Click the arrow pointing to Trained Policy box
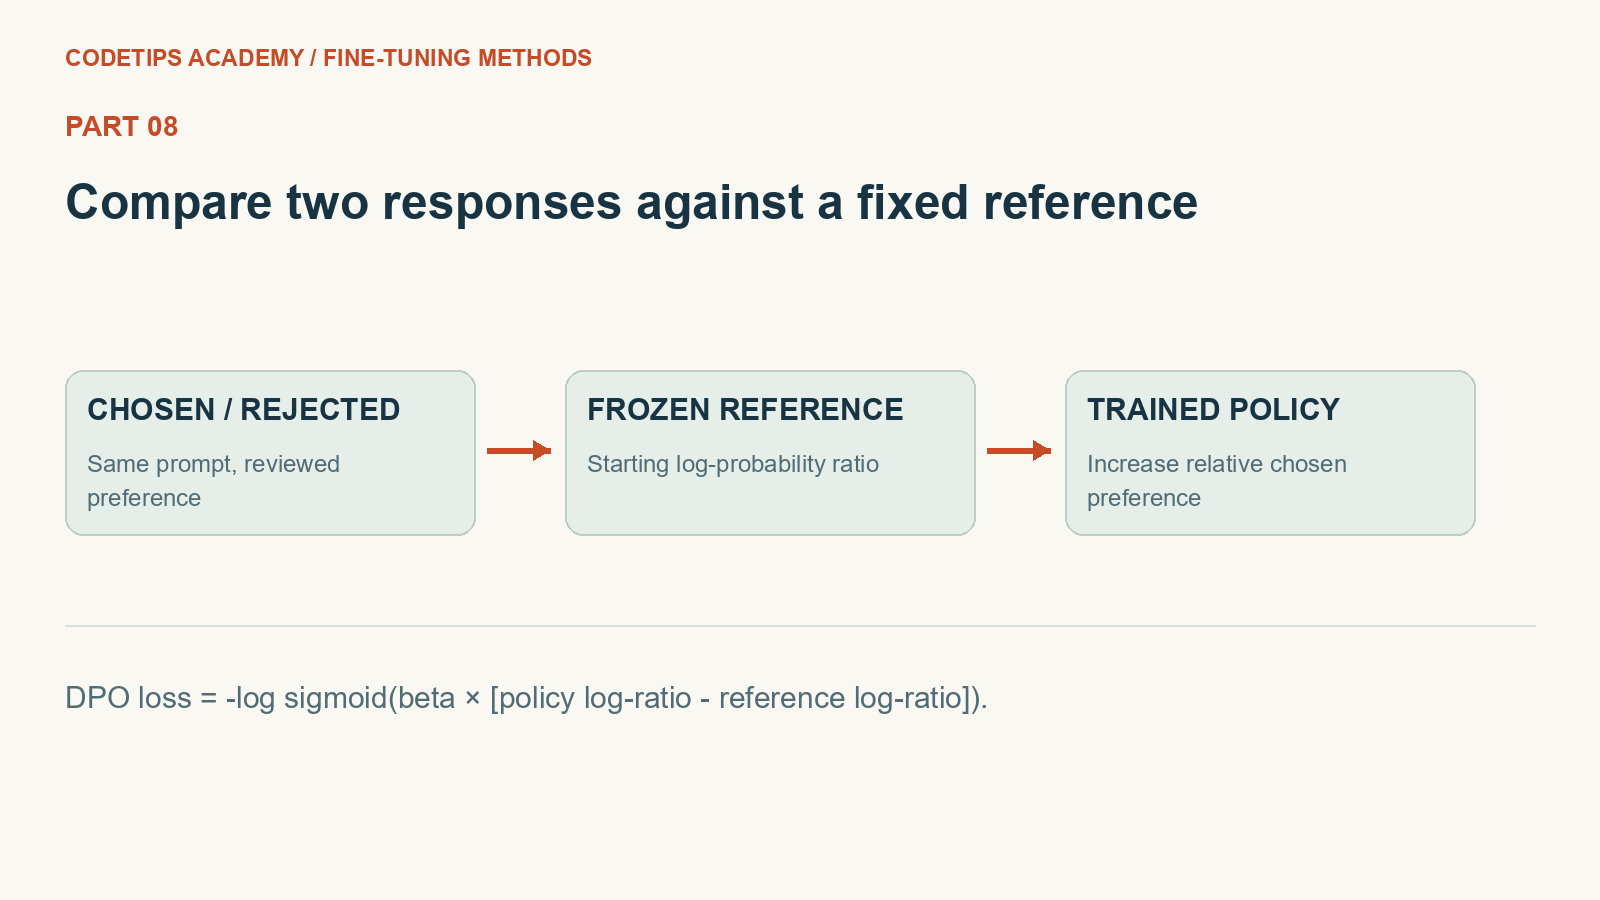The image size is (1600, 900). (x=1019, y=451)
